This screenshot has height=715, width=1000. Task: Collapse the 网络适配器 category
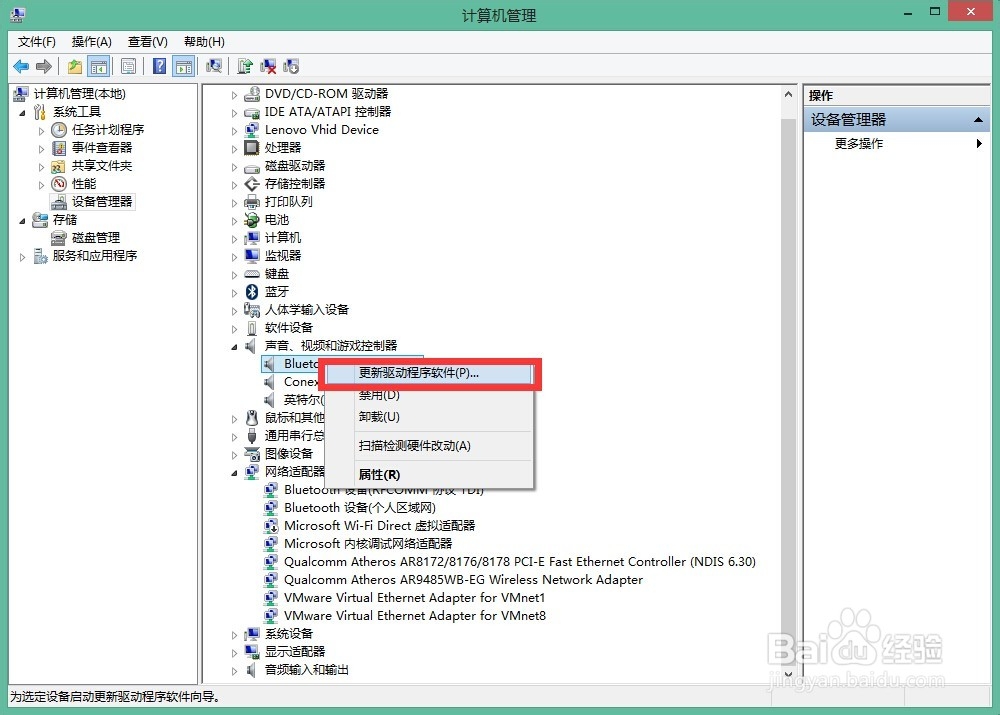click(234, 473)
